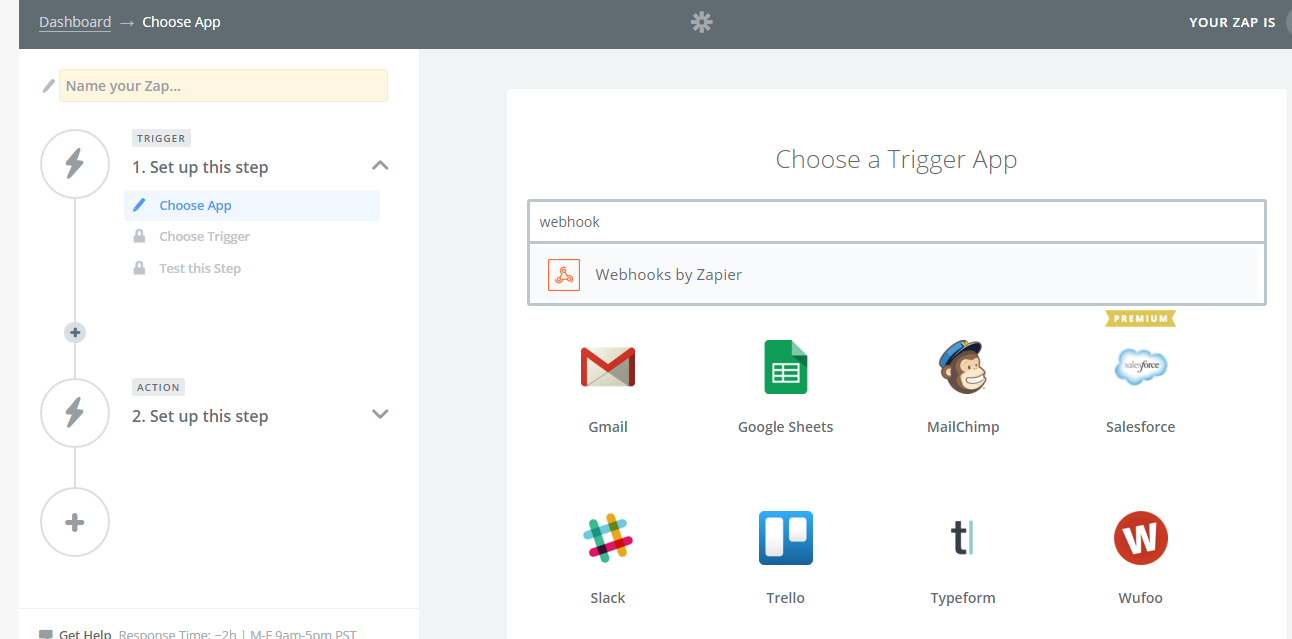The height and width of the screenshot is (639, 1292).
Task: Click the Google Sheets label text
Action: tap(785, 427)
